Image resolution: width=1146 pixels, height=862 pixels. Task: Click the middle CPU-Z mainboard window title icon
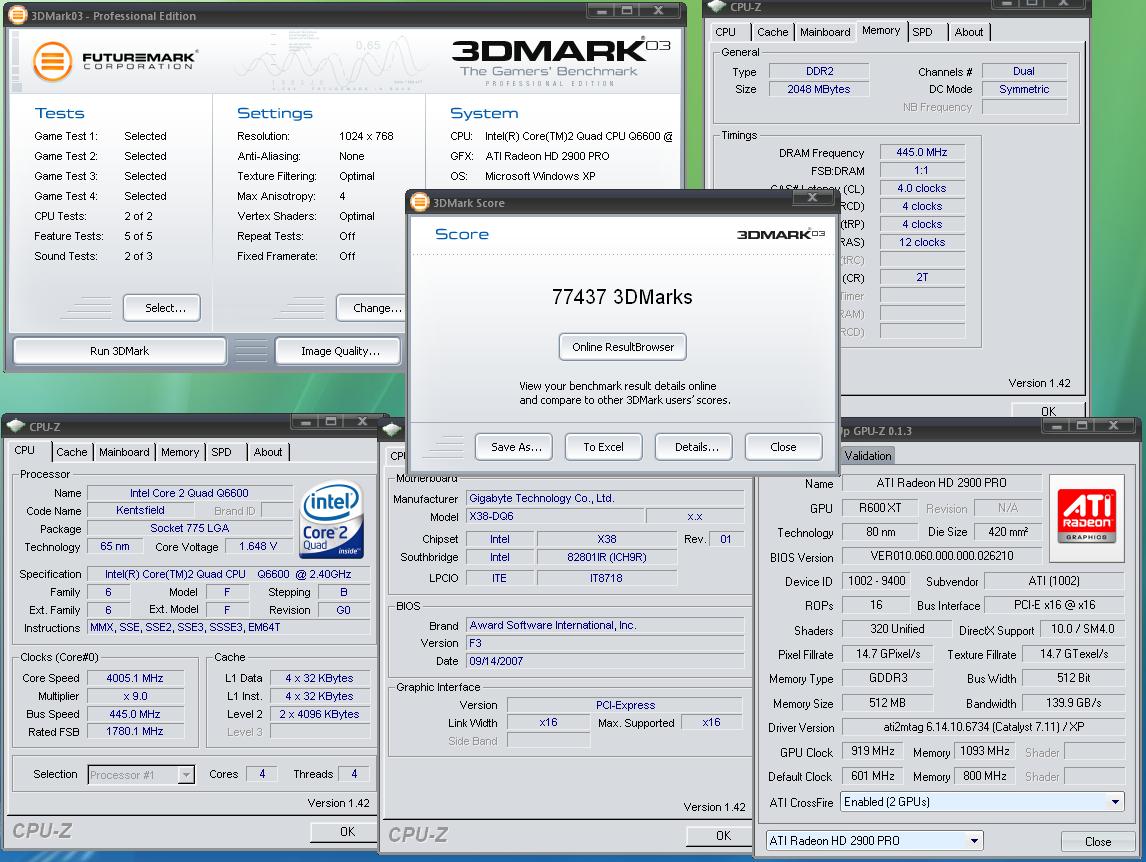pos(392,429)
